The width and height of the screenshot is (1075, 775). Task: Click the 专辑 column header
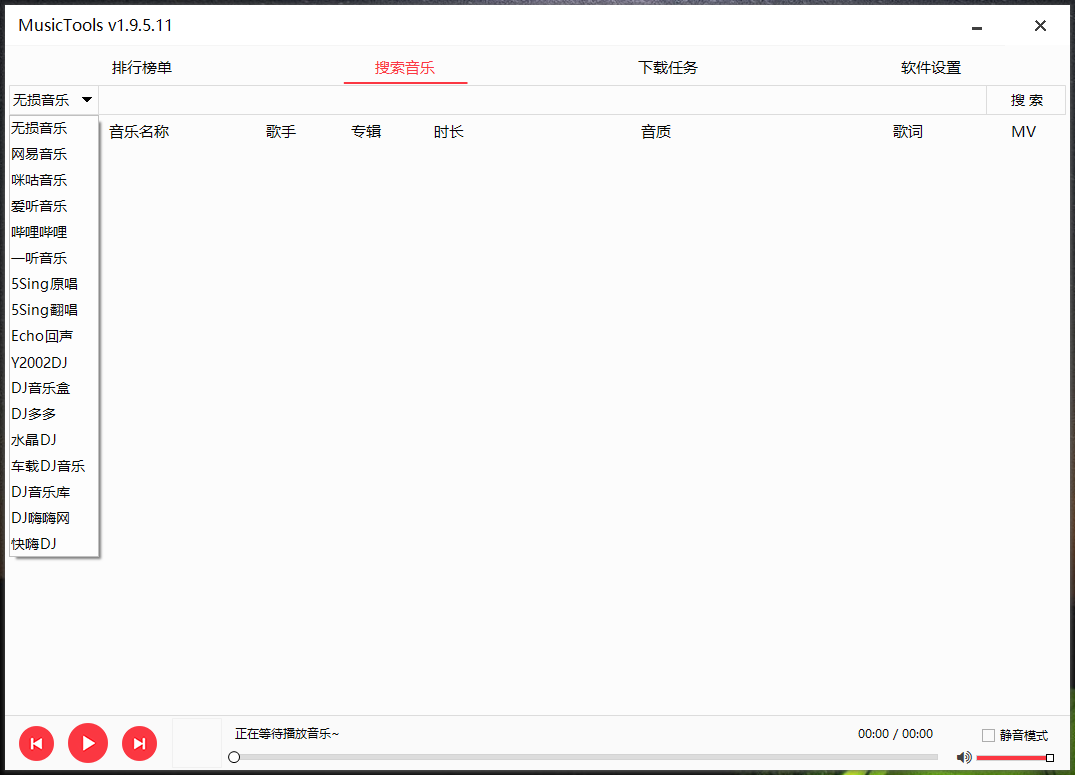(366, 132)
